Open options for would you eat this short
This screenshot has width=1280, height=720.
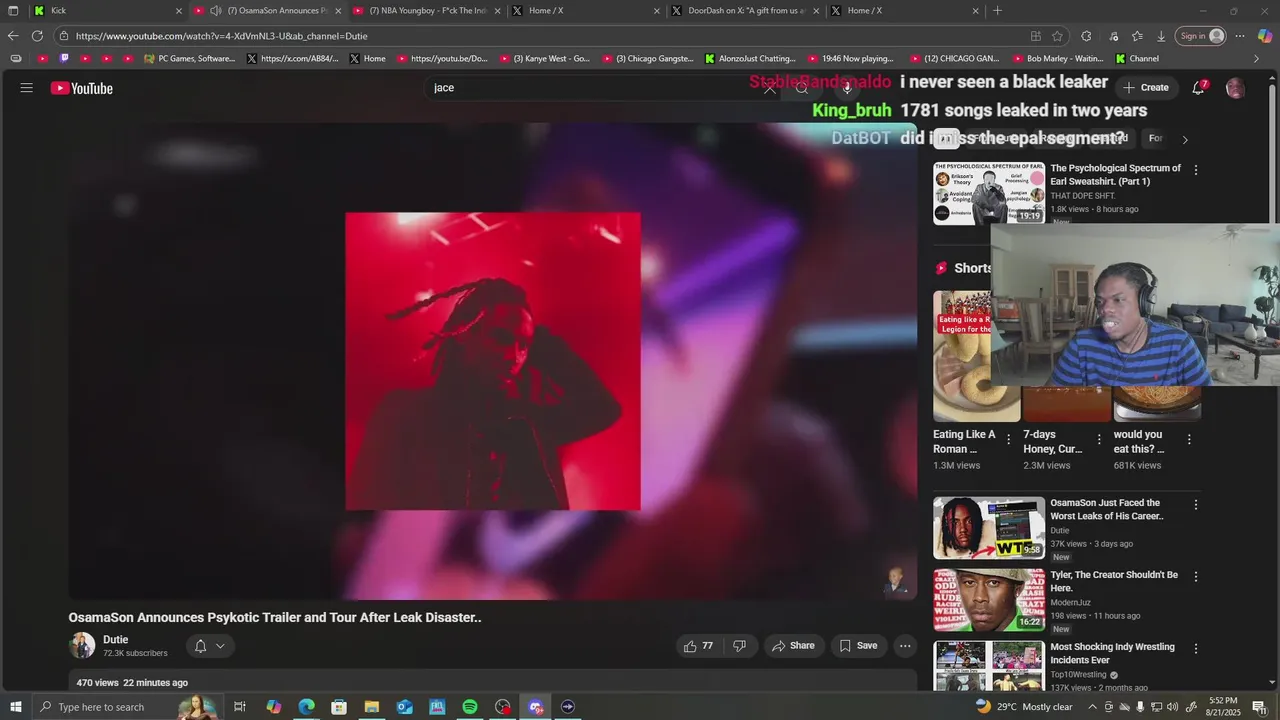pyautogui.click(x=1189, y=439)
